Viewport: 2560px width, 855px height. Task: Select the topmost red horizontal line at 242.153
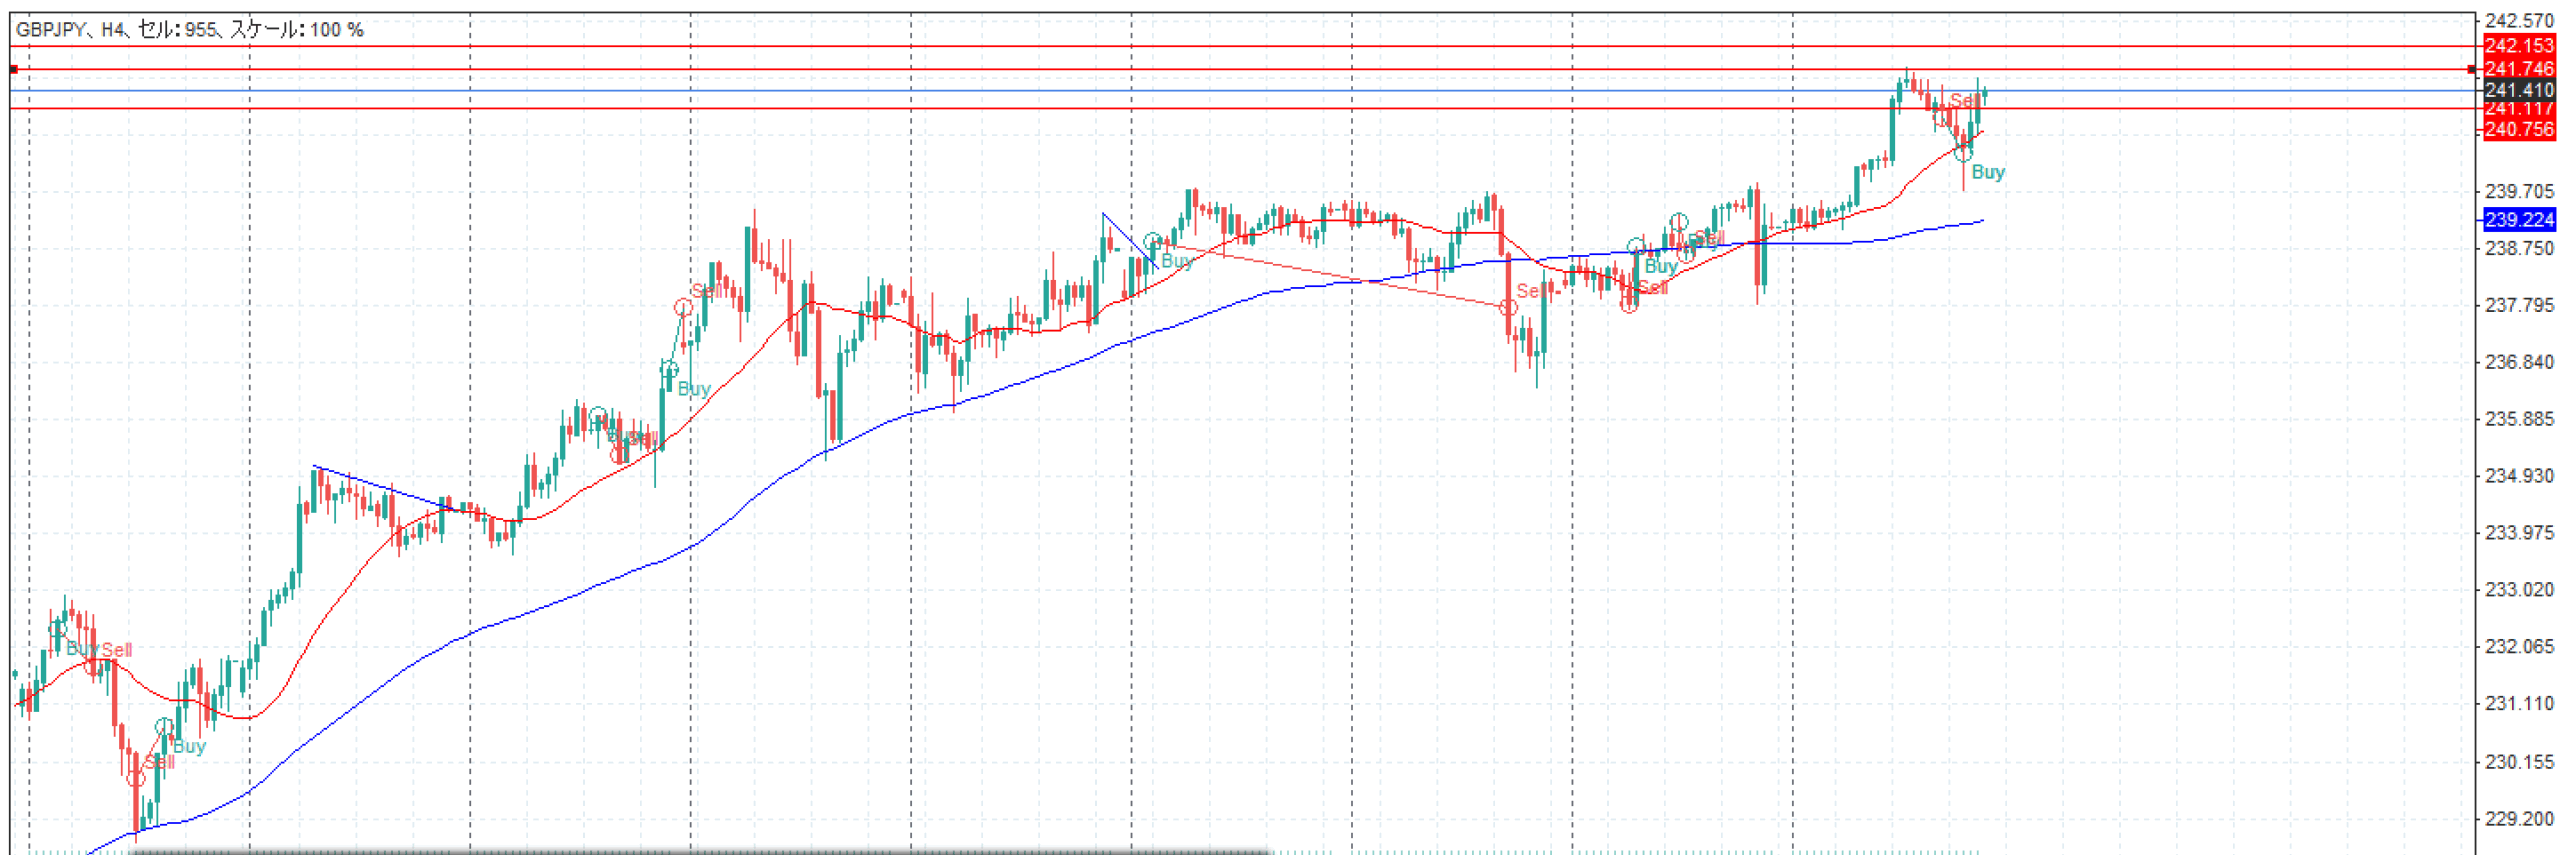tap(1200, 46)
